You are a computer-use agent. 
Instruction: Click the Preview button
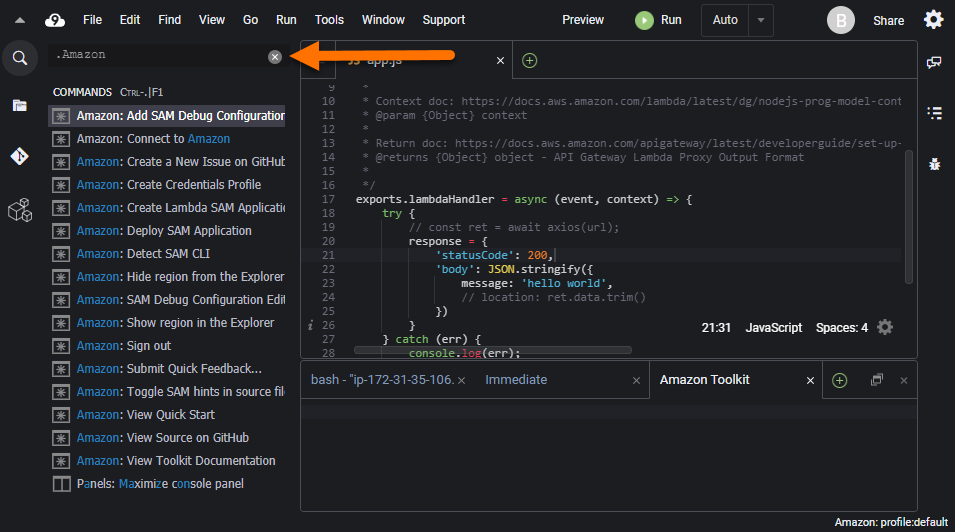[x=583, y=20]
